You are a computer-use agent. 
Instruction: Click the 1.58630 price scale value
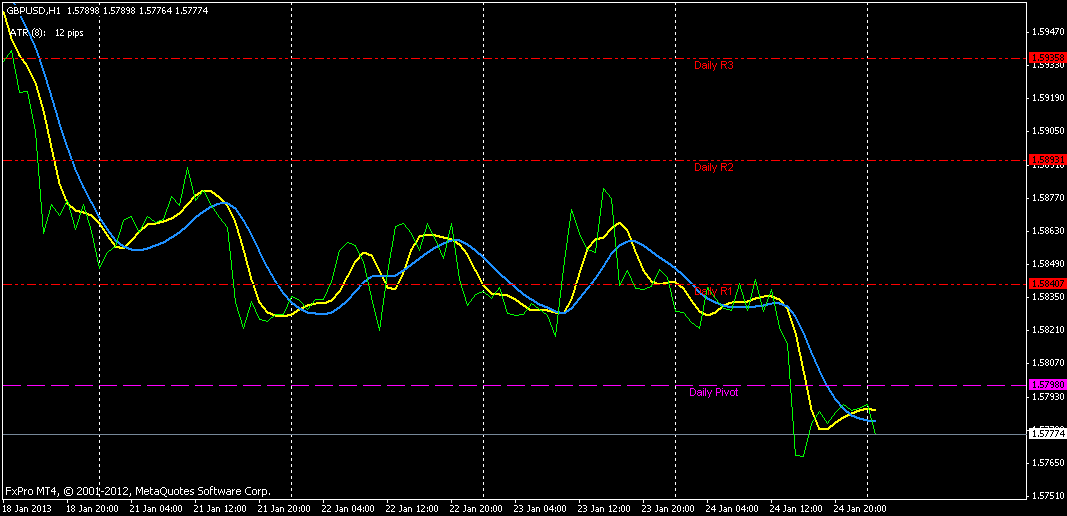(1047, 231)
